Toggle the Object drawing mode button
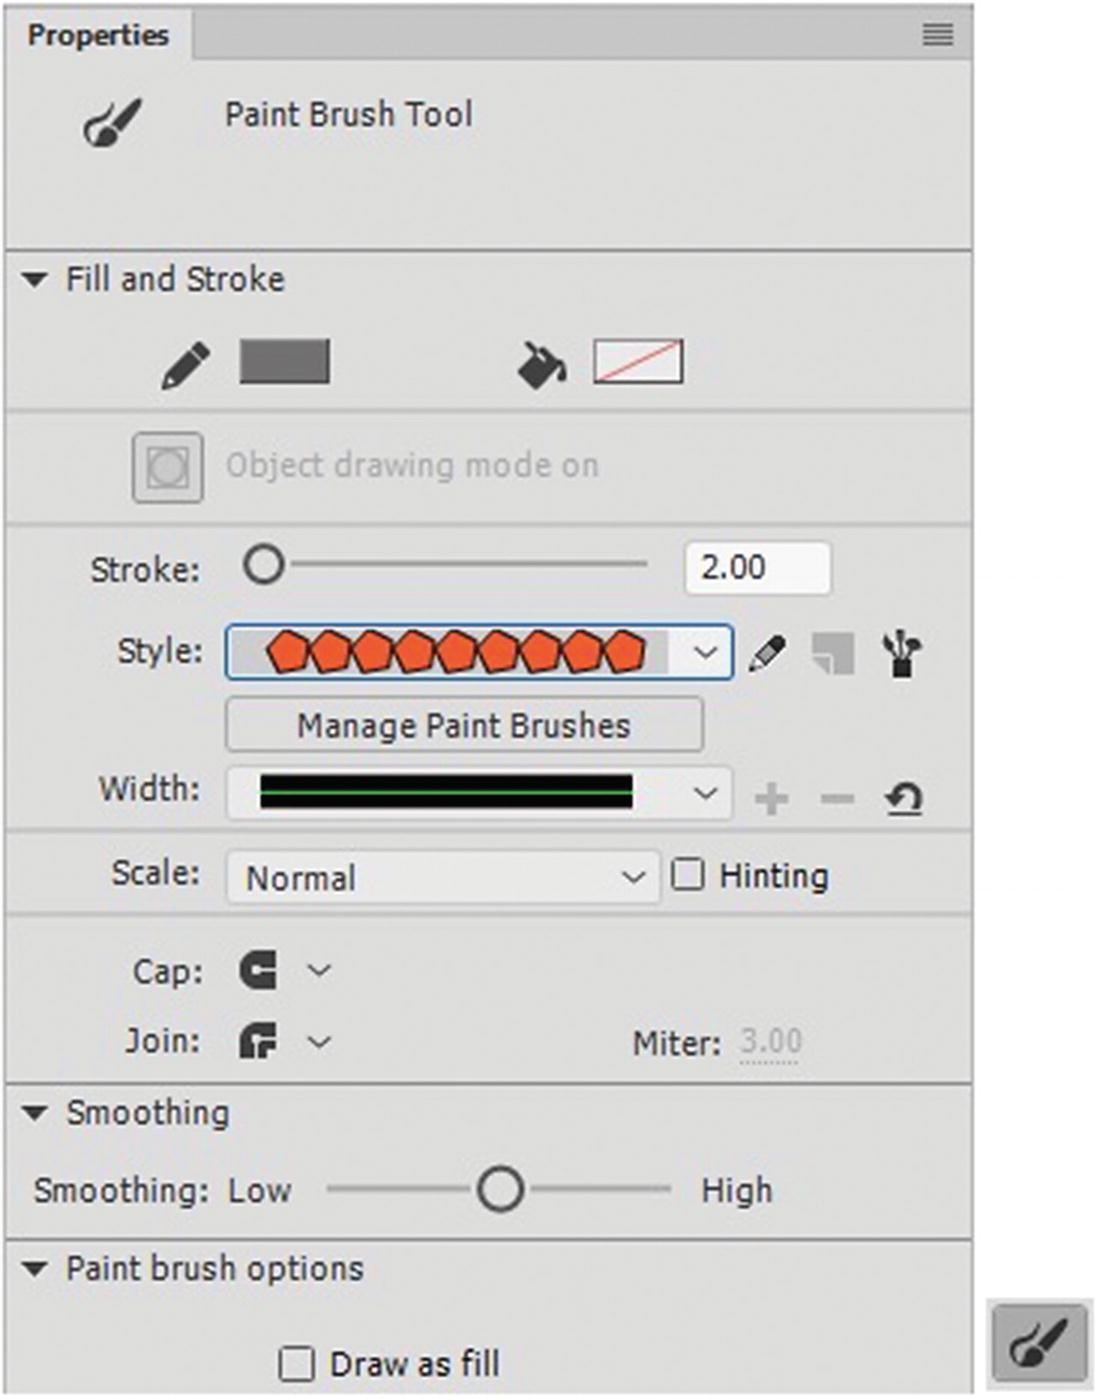Screen dimensions: 1100x1400 pos(168,467)
